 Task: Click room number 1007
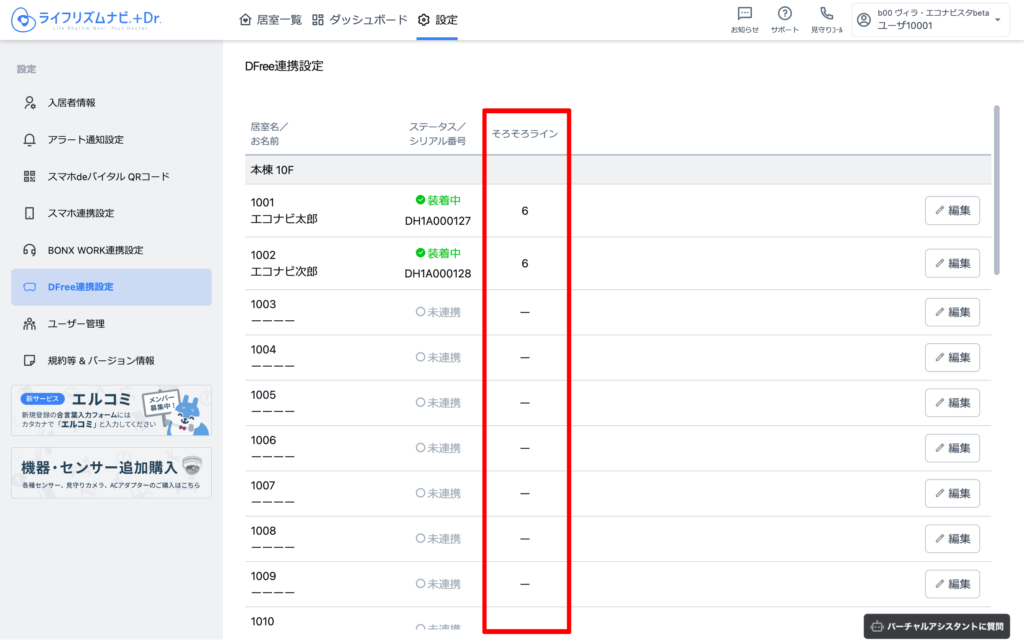[x=263, y=485]
